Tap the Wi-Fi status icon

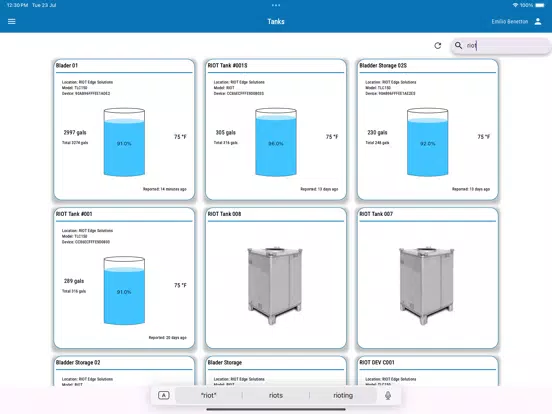click(x=515, y=5)
